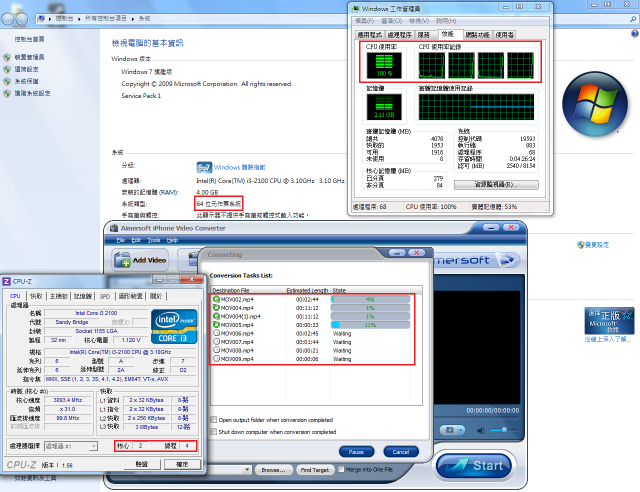Image resolution: width=640 pixels, height=492 pixels.
Task: Click the speaker volume icon in the player
Action: tap(481, 430)
